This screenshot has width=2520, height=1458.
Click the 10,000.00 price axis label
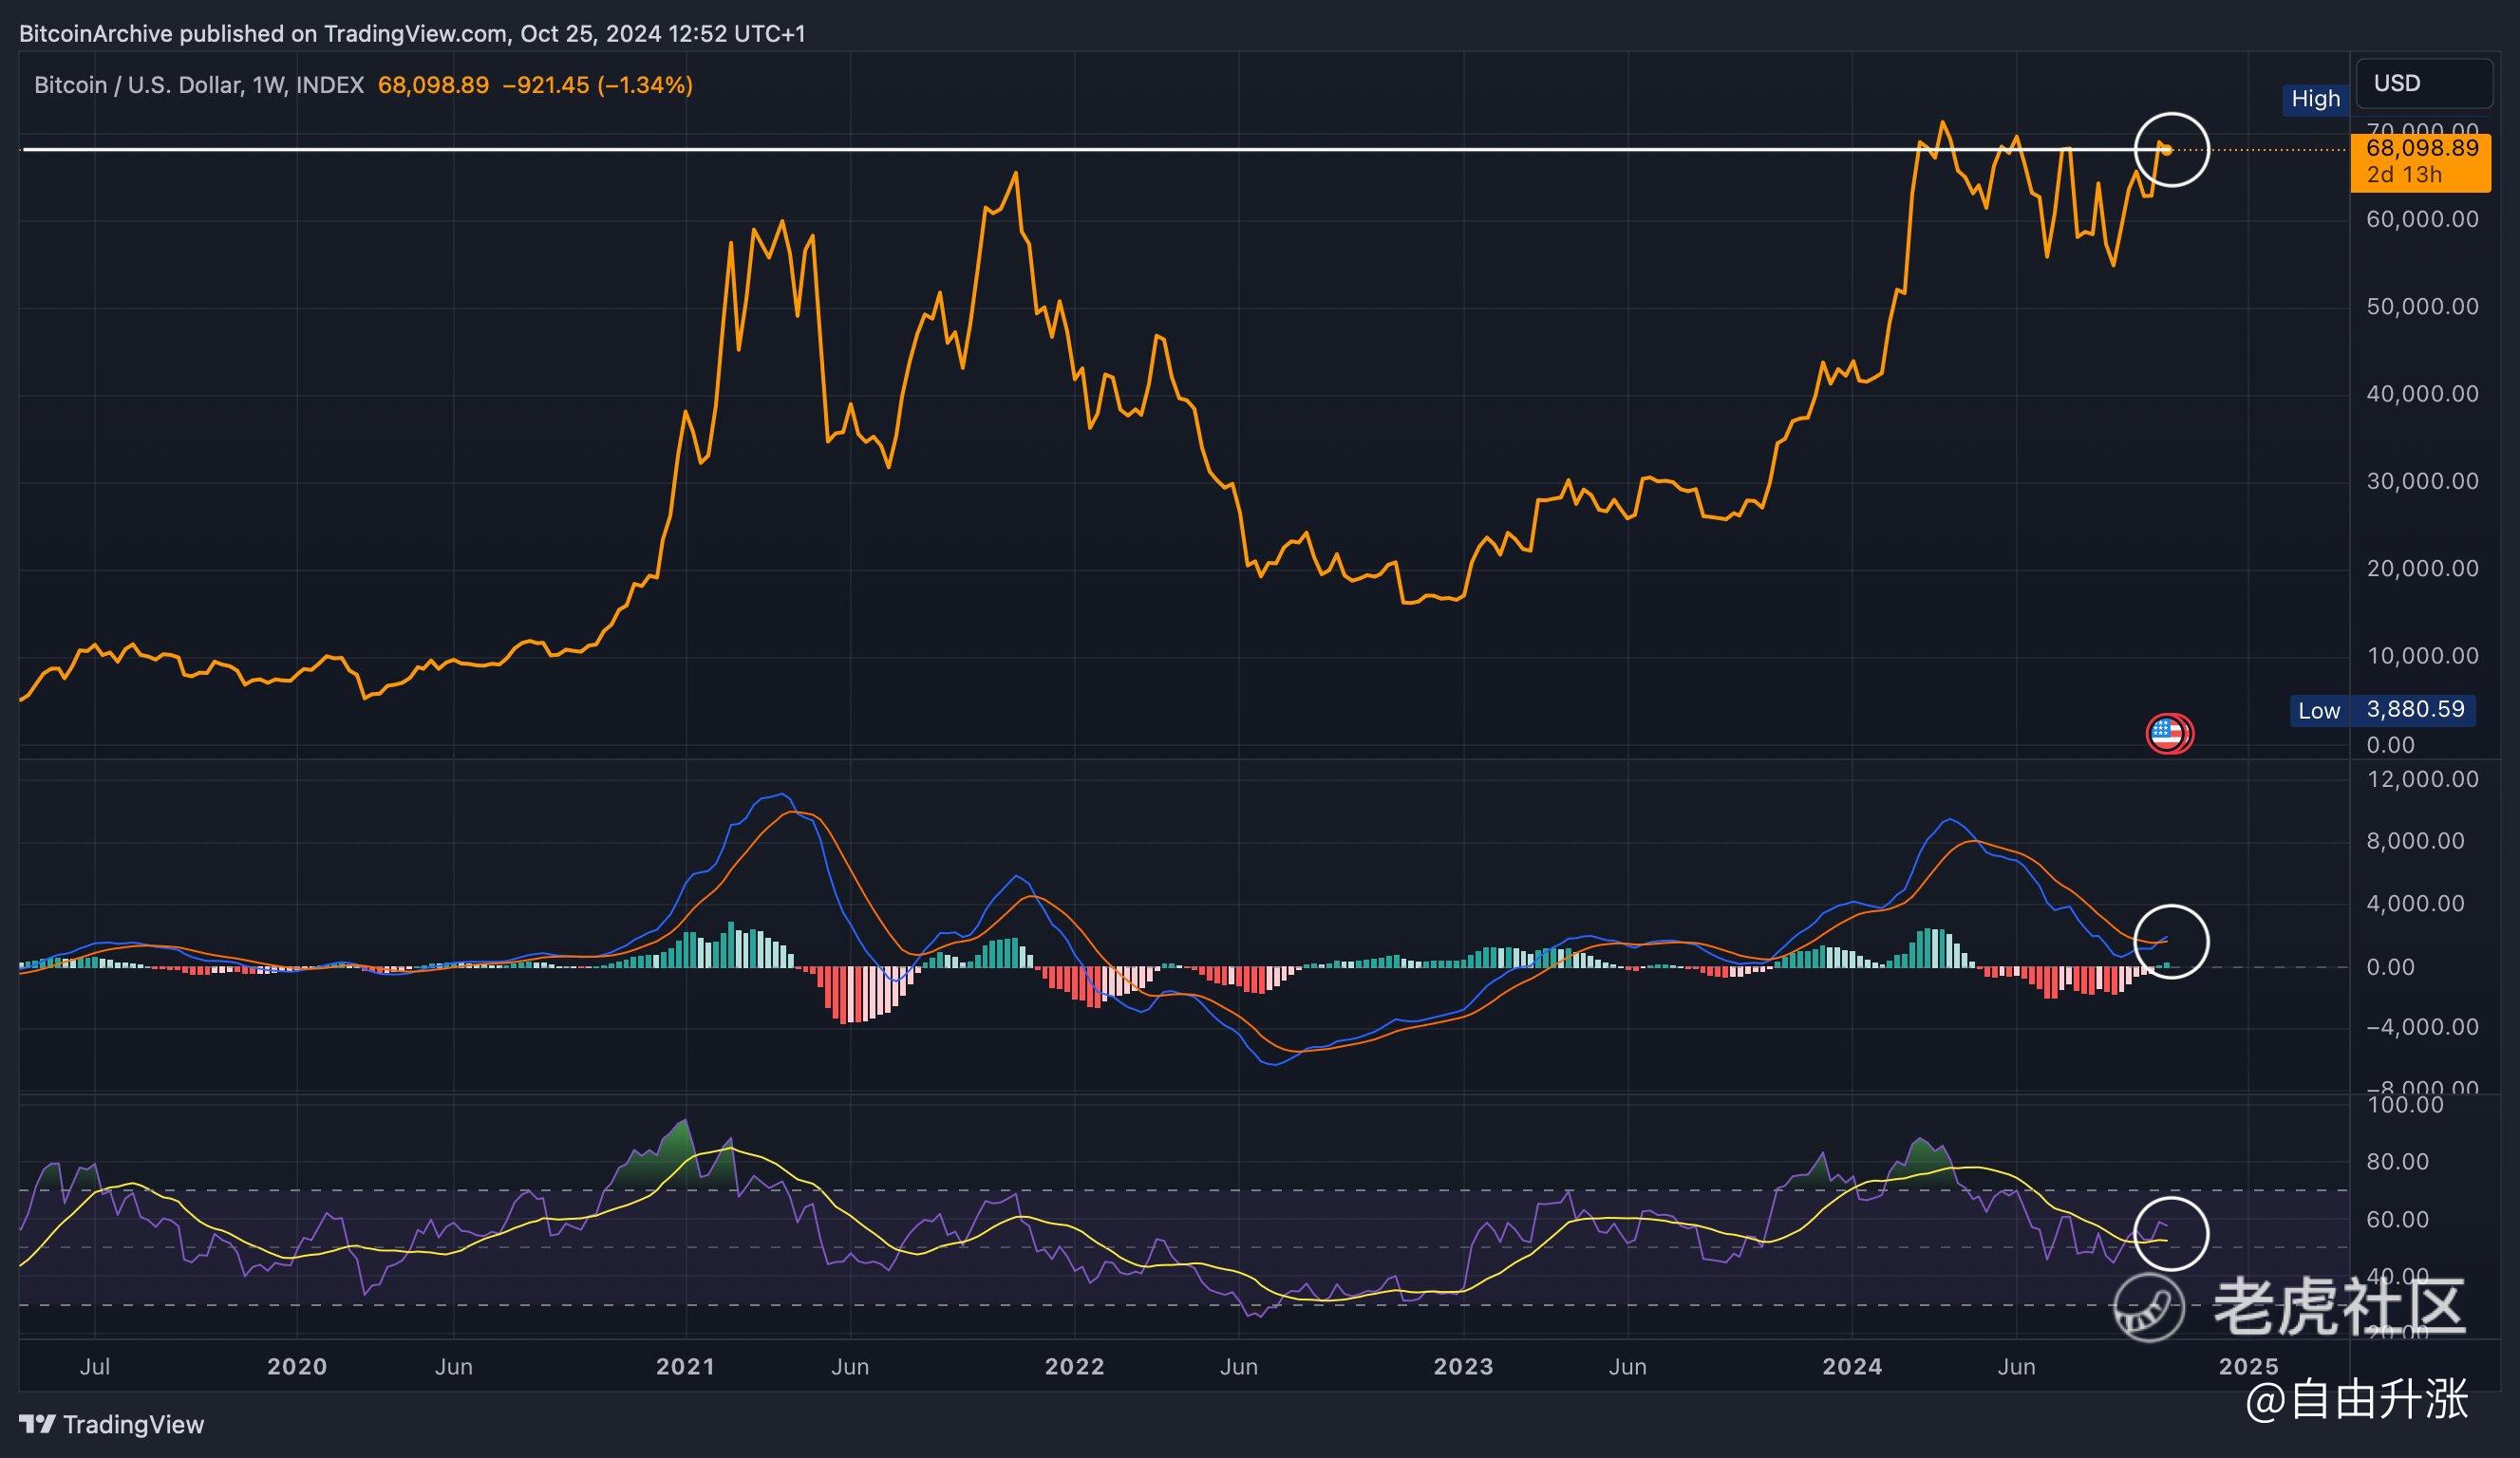tap(2422, 656)
